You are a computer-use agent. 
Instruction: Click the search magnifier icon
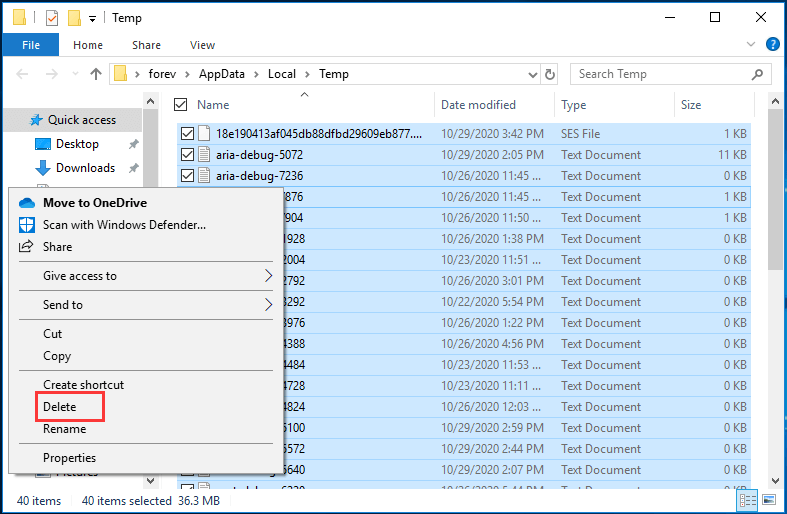coord(757,74)
